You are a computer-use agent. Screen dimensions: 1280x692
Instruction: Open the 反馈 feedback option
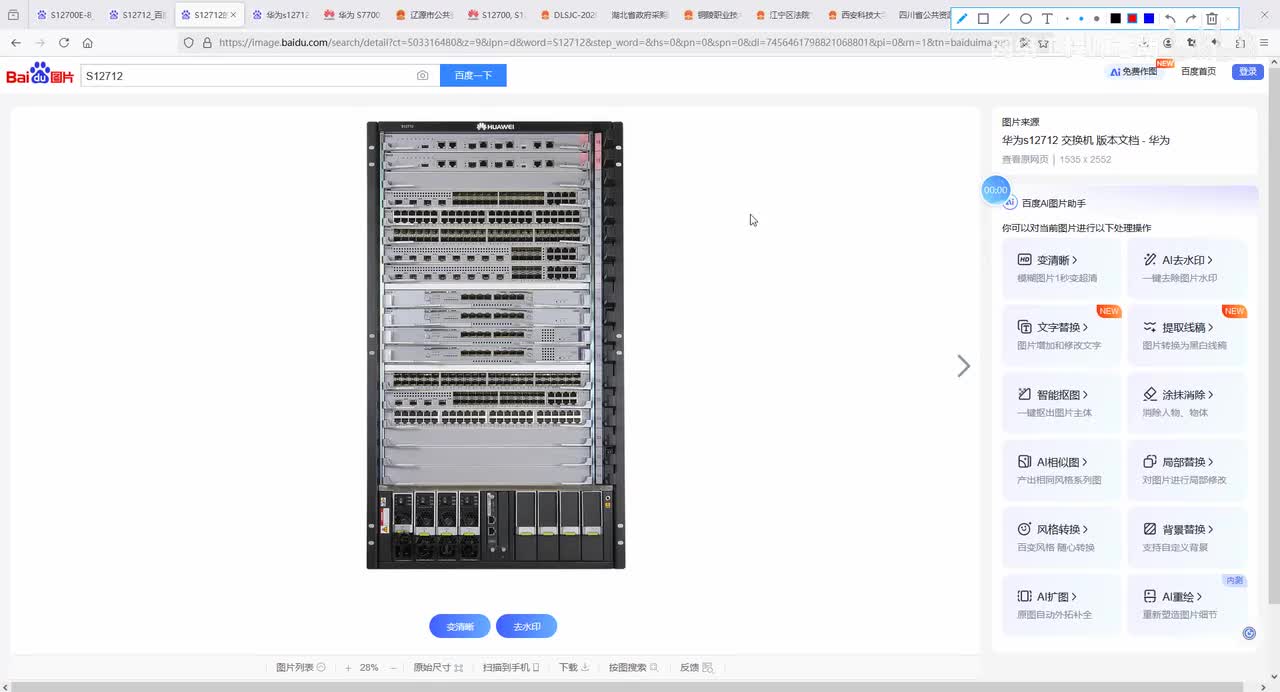(x=696, y=667)
